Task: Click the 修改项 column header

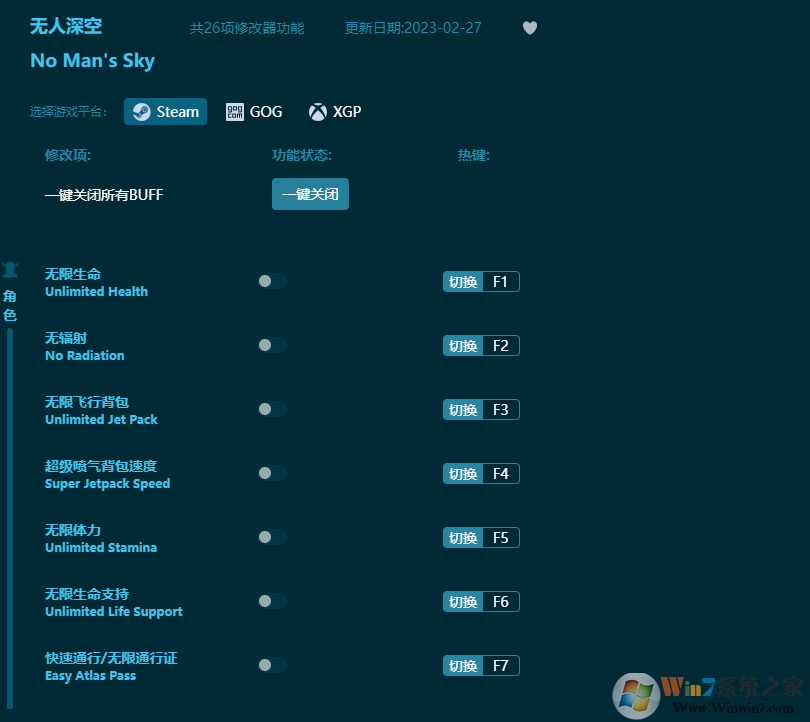Action: click(x=68, y=155)
